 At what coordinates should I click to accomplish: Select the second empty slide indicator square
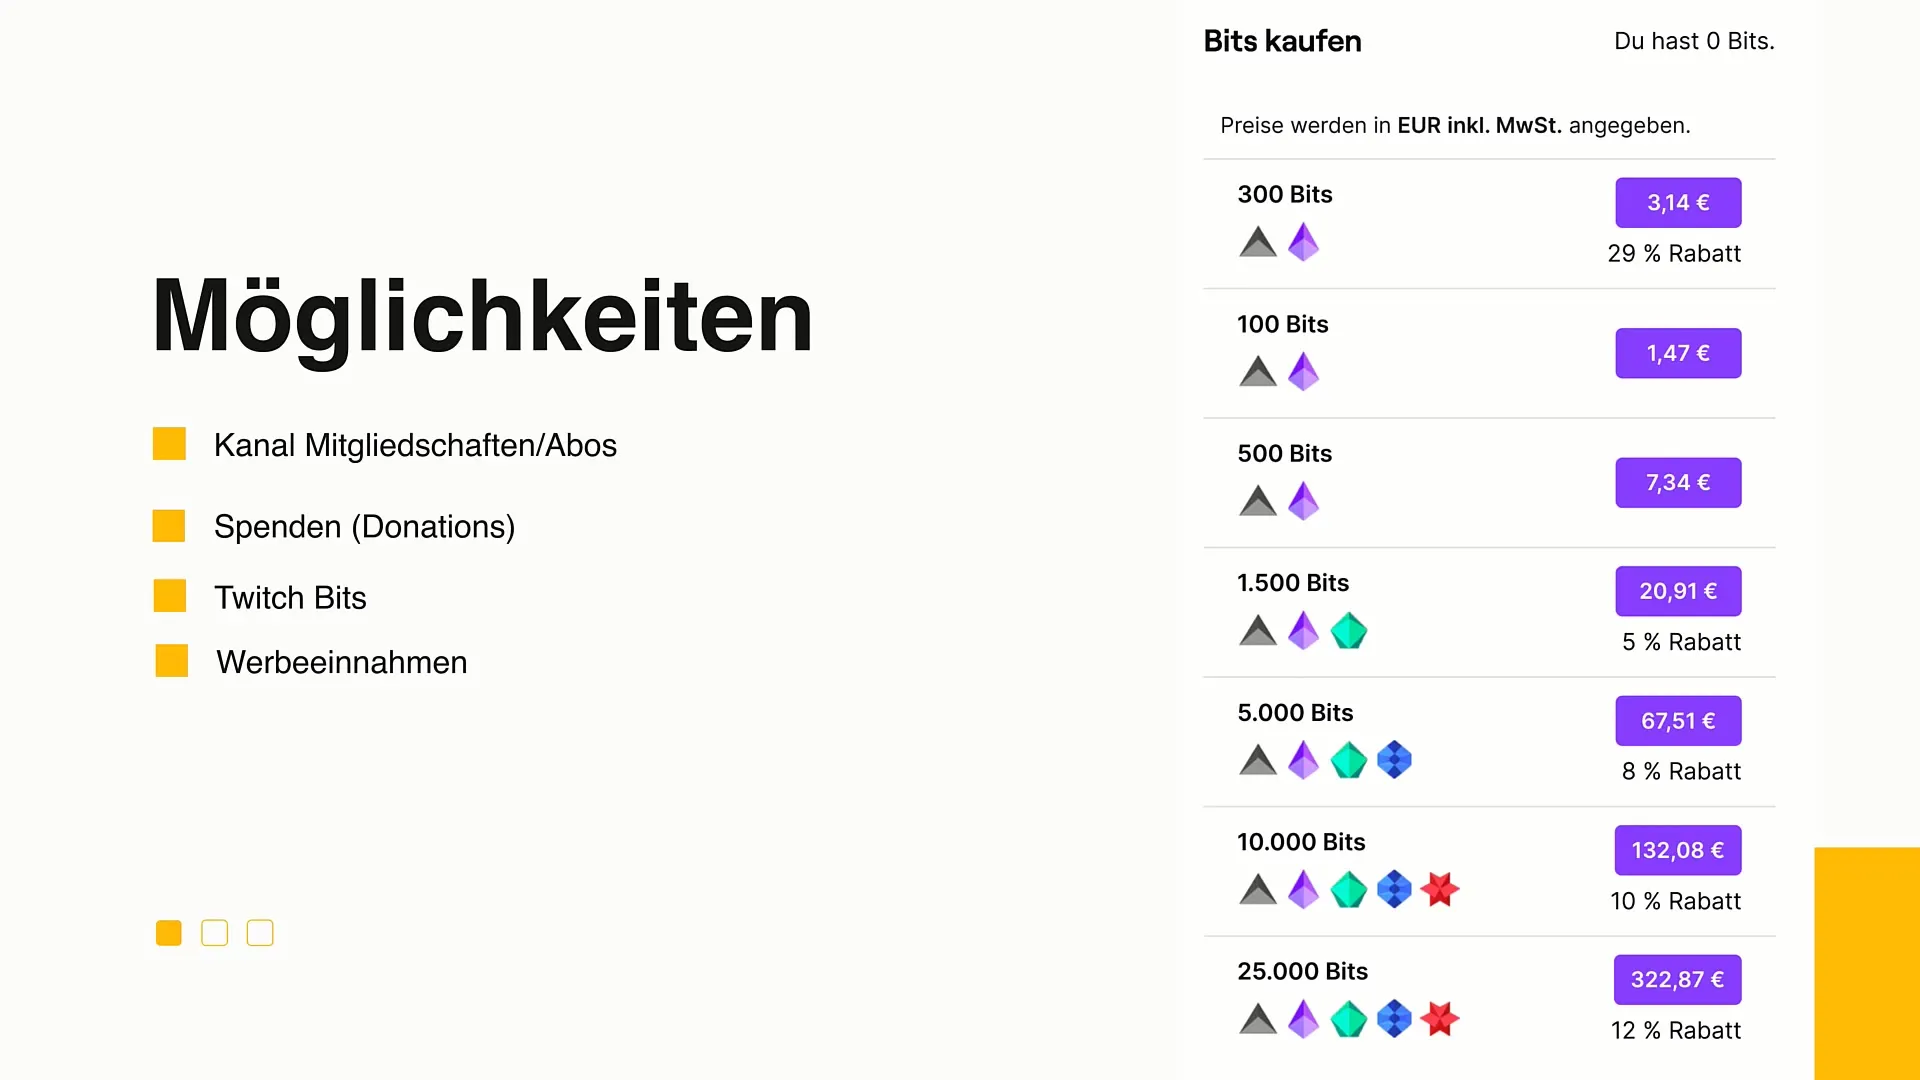(x=214, y=933)
